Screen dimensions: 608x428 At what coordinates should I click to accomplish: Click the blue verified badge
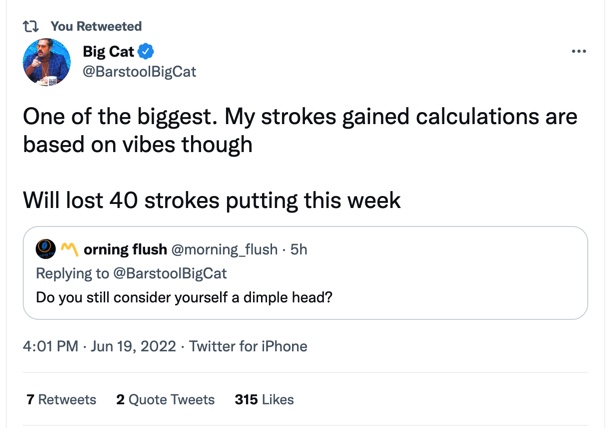pos(145,51)
